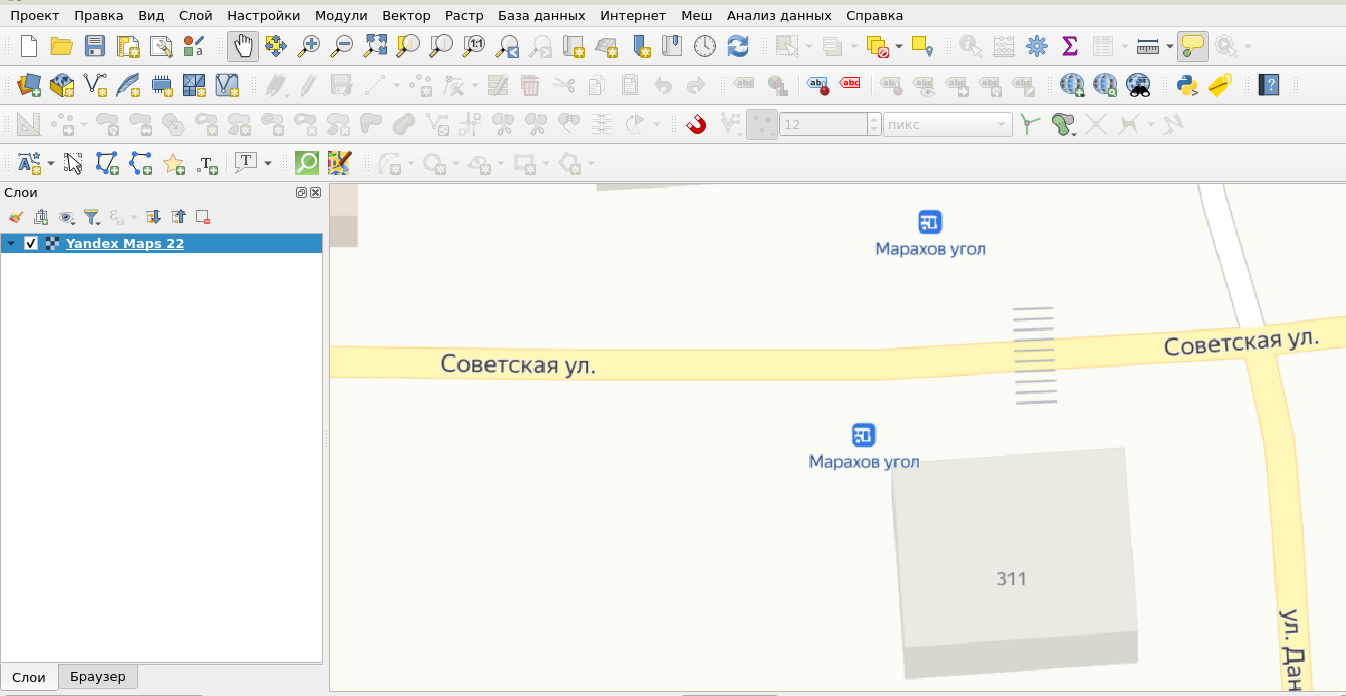Show the statistical summary panel
1346x696 pixels.
point(1069,46)
